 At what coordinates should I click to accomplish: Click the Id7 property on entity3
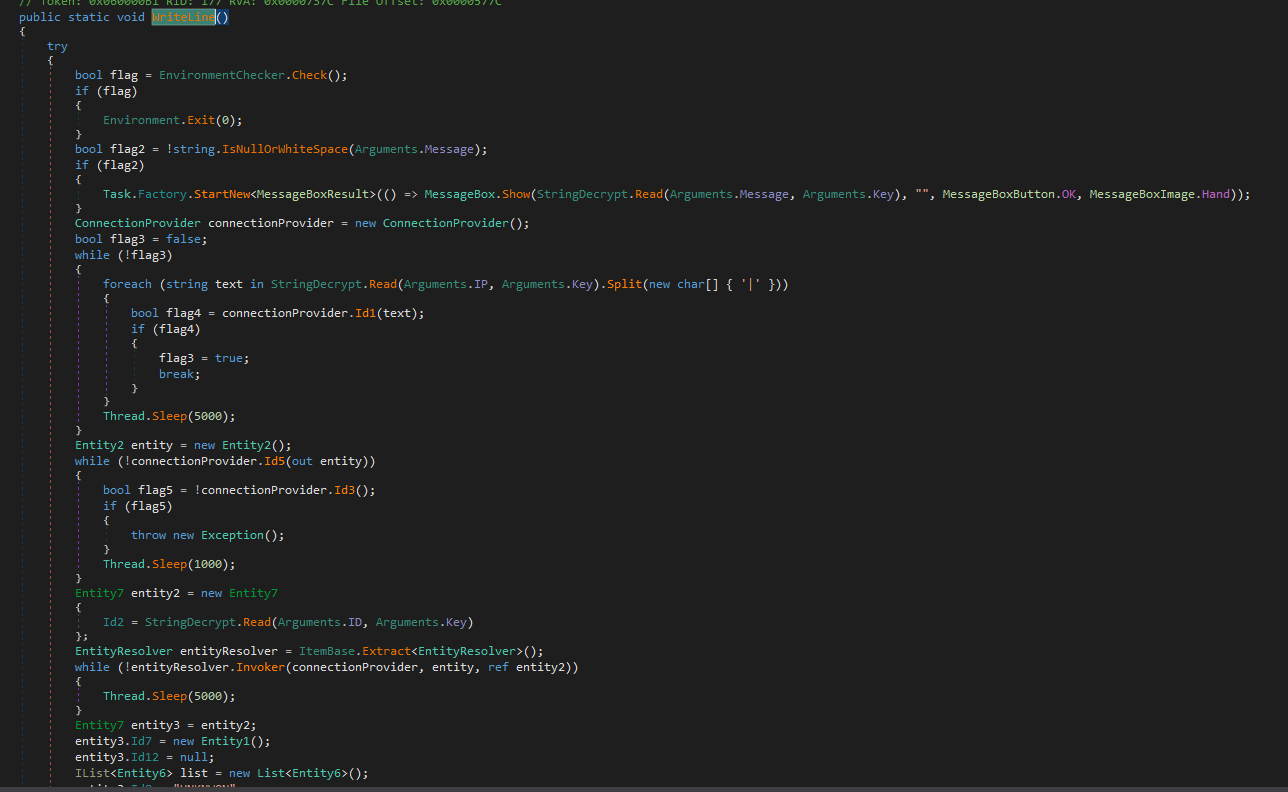click(142, 741)
